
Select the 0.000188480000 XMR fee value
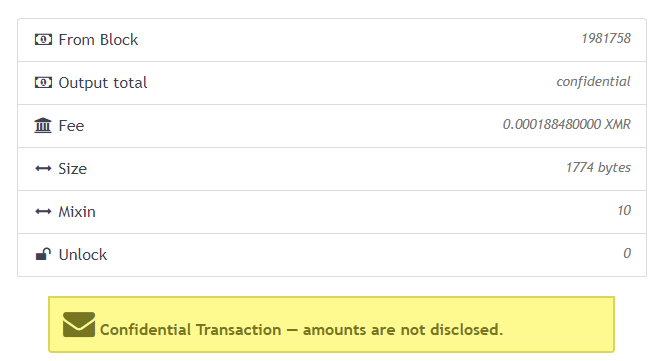point(567,124)
